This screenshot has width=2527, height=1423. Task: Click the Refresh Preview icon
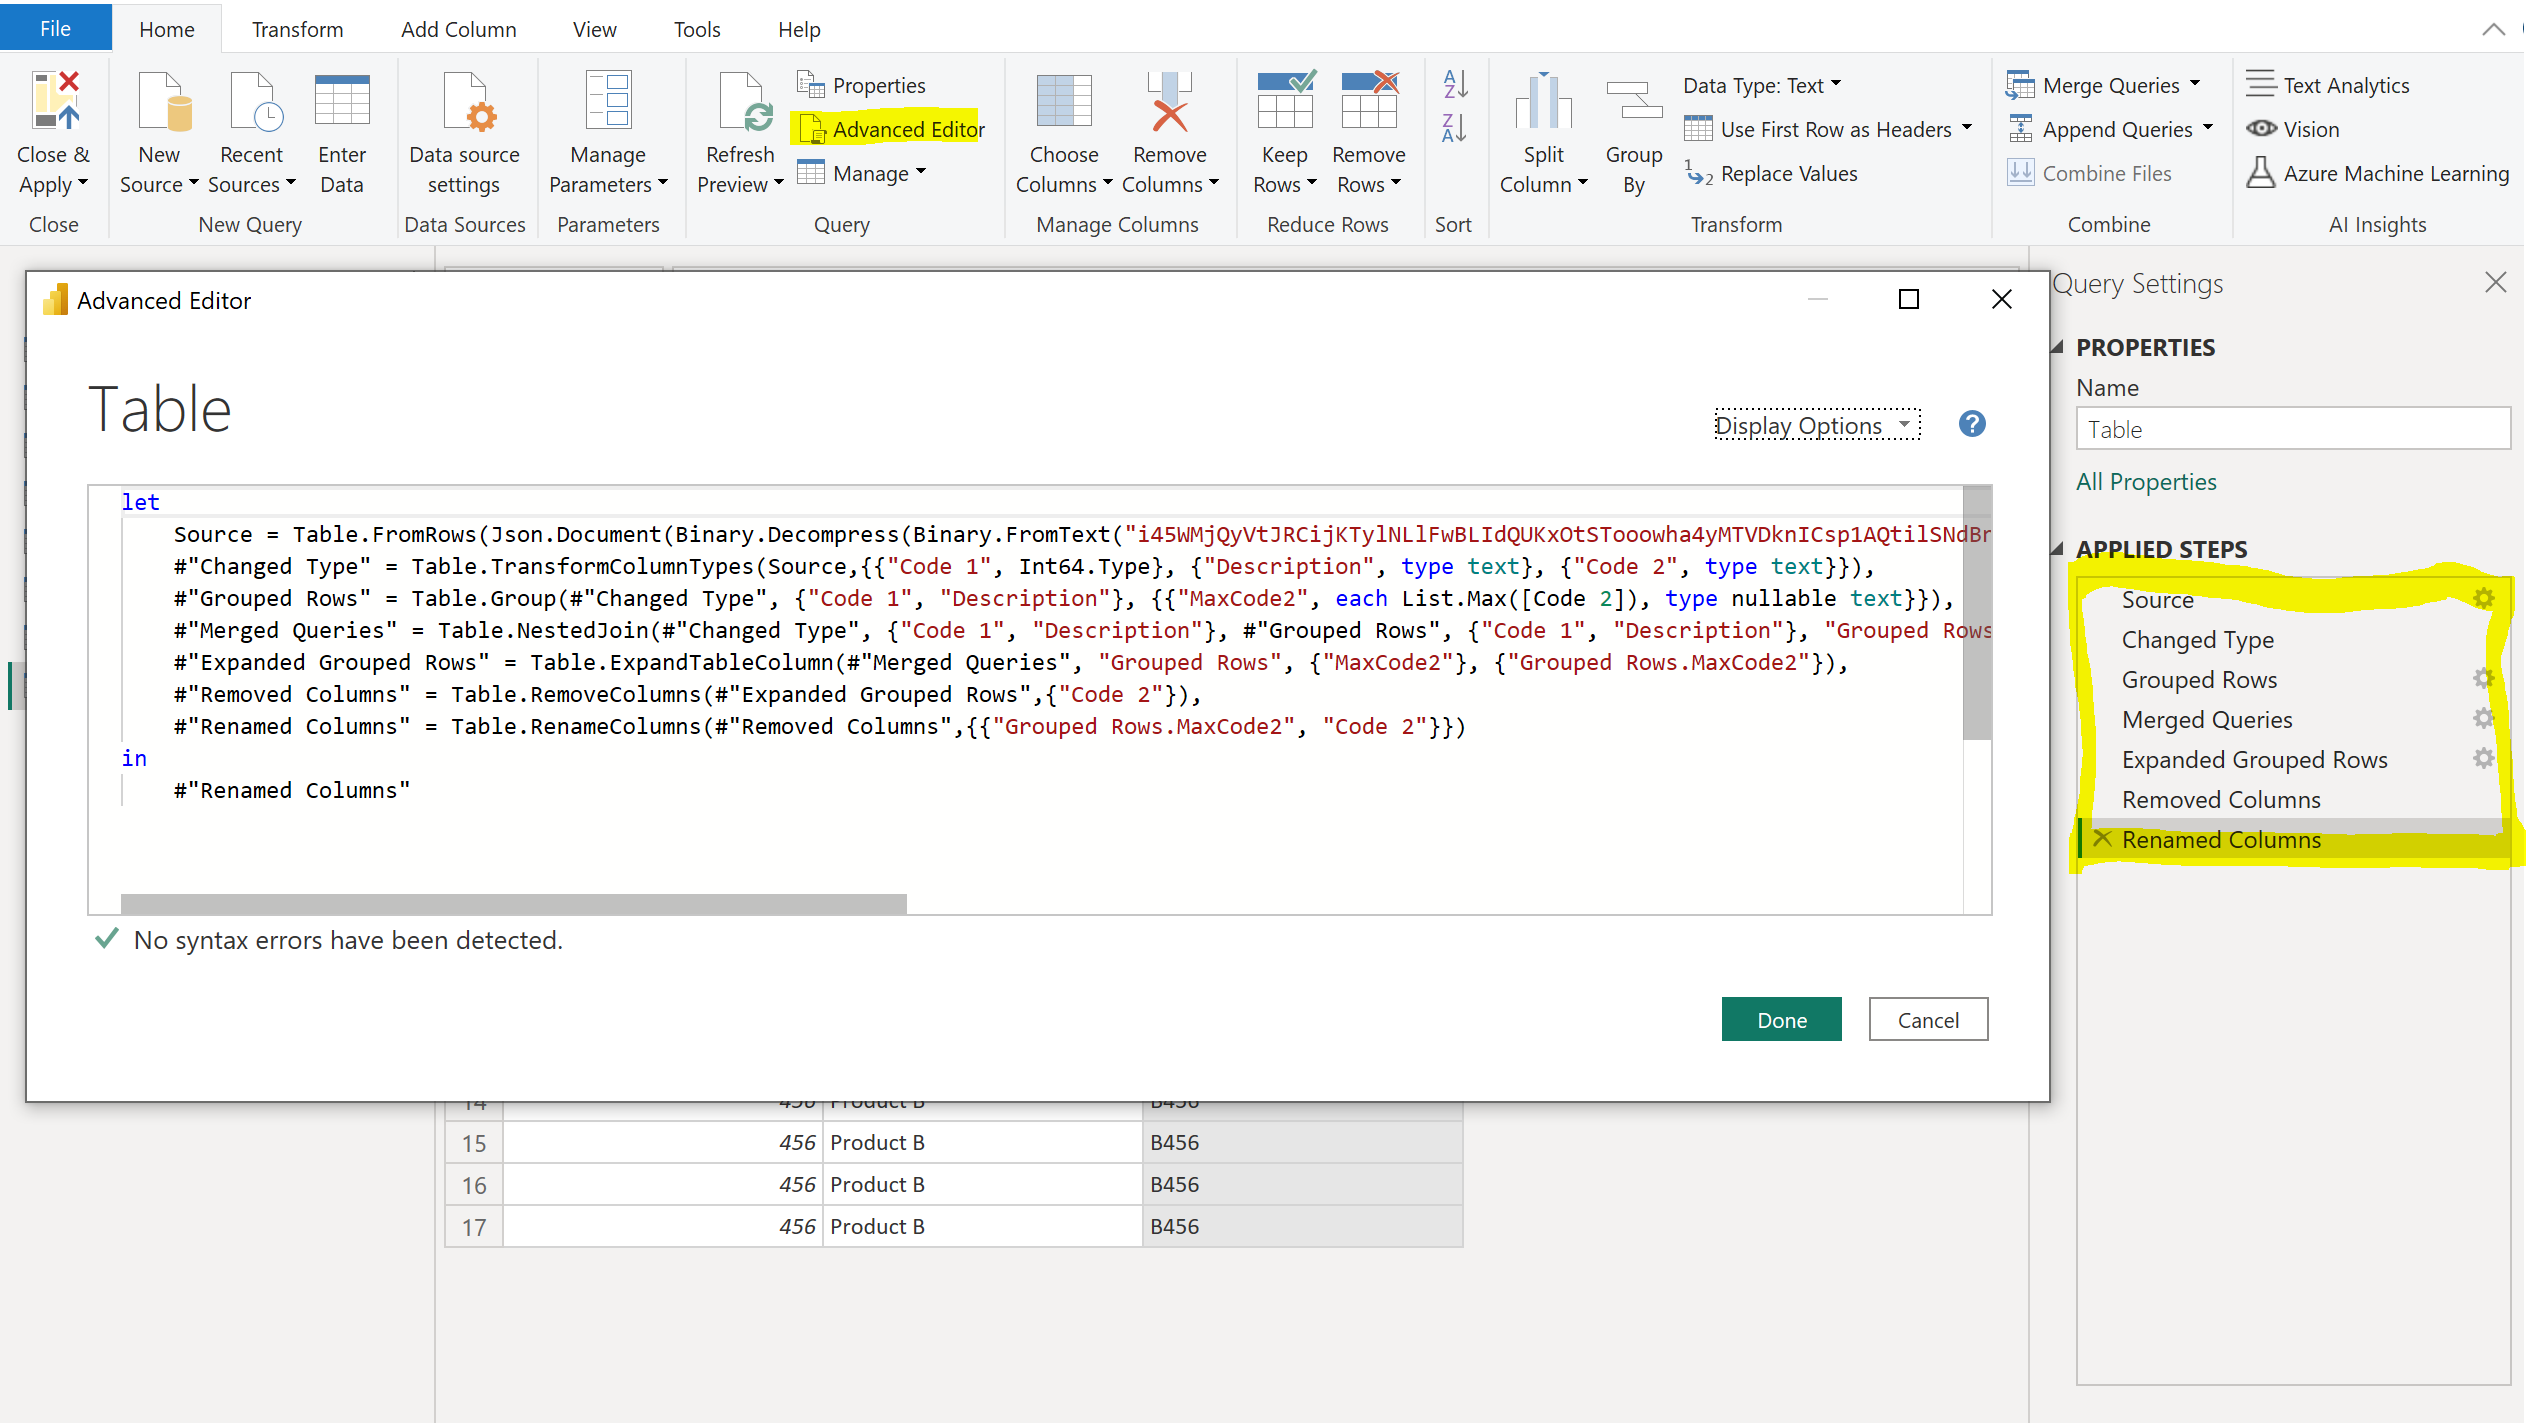[x=744, y=100]
